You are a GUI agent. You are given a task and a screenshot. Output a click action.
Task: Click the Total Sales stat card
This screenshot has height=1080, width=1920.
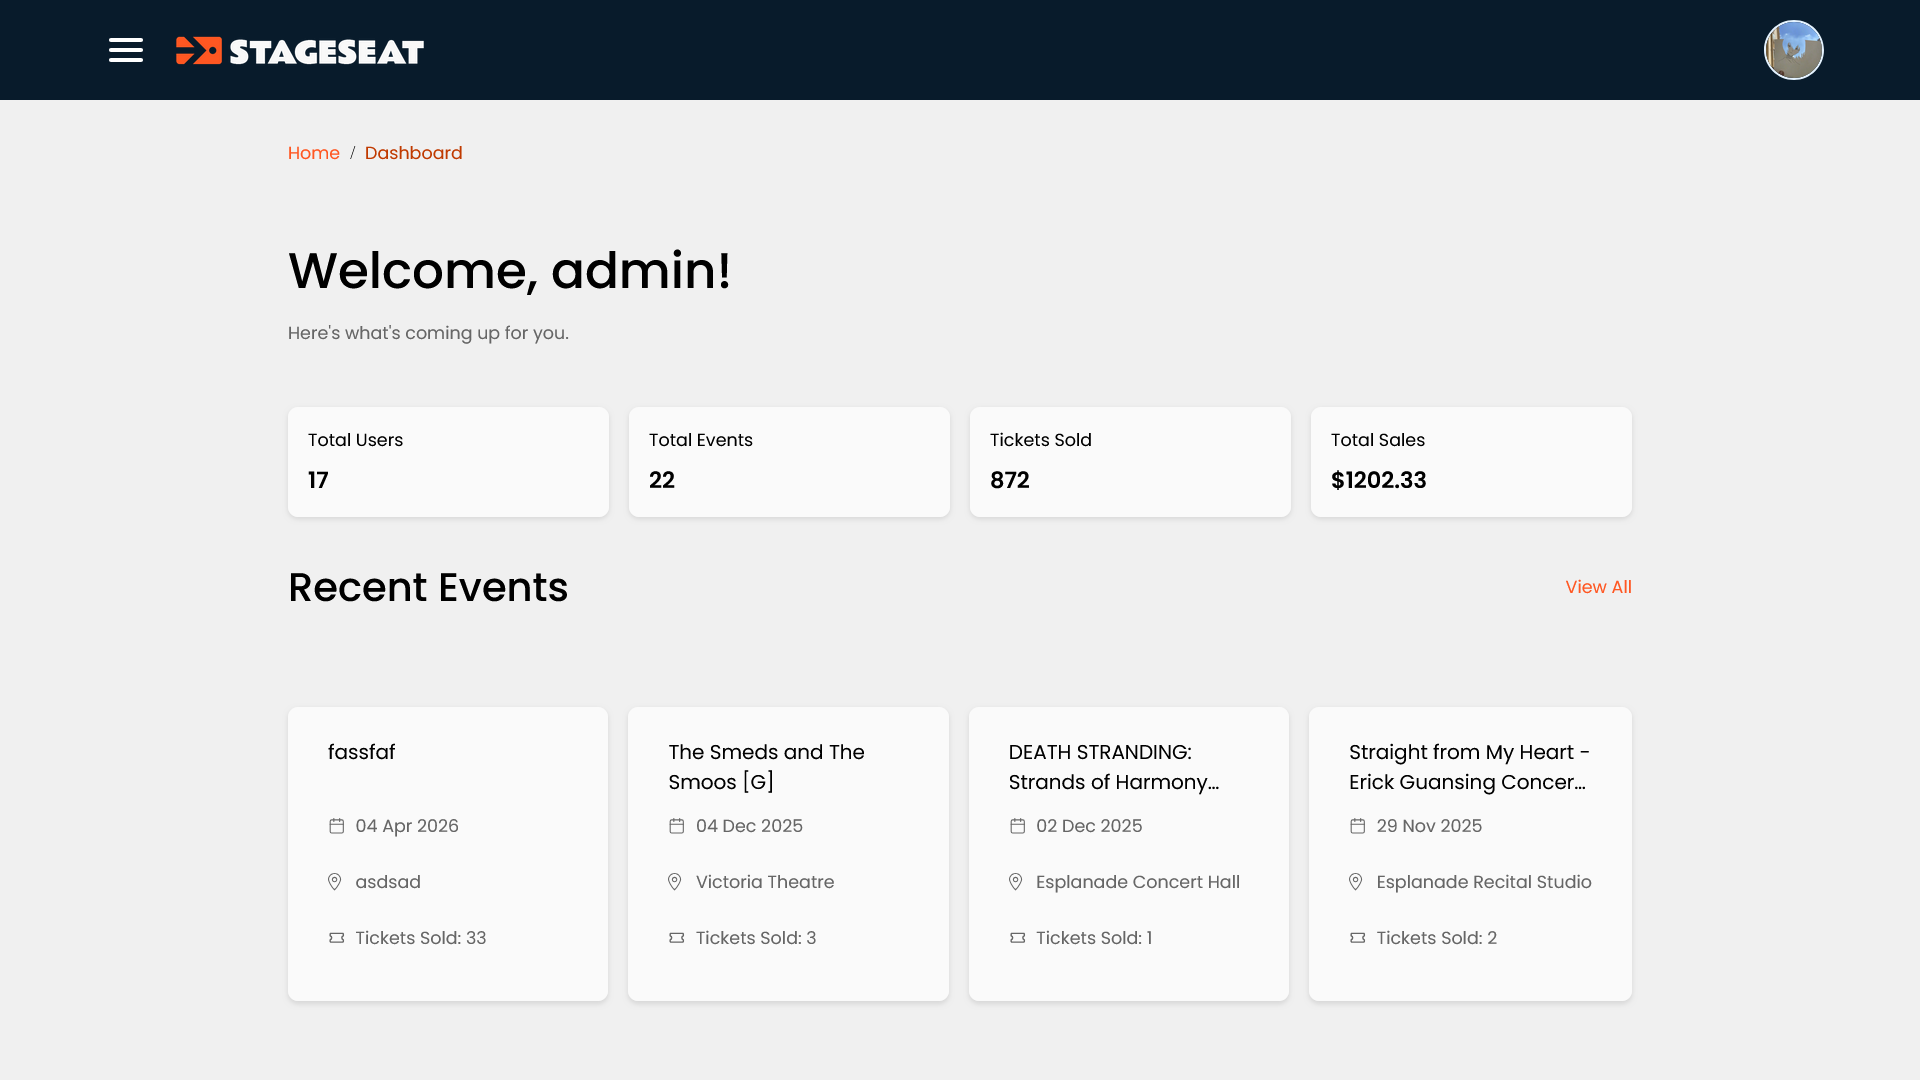pos(1471,461)
